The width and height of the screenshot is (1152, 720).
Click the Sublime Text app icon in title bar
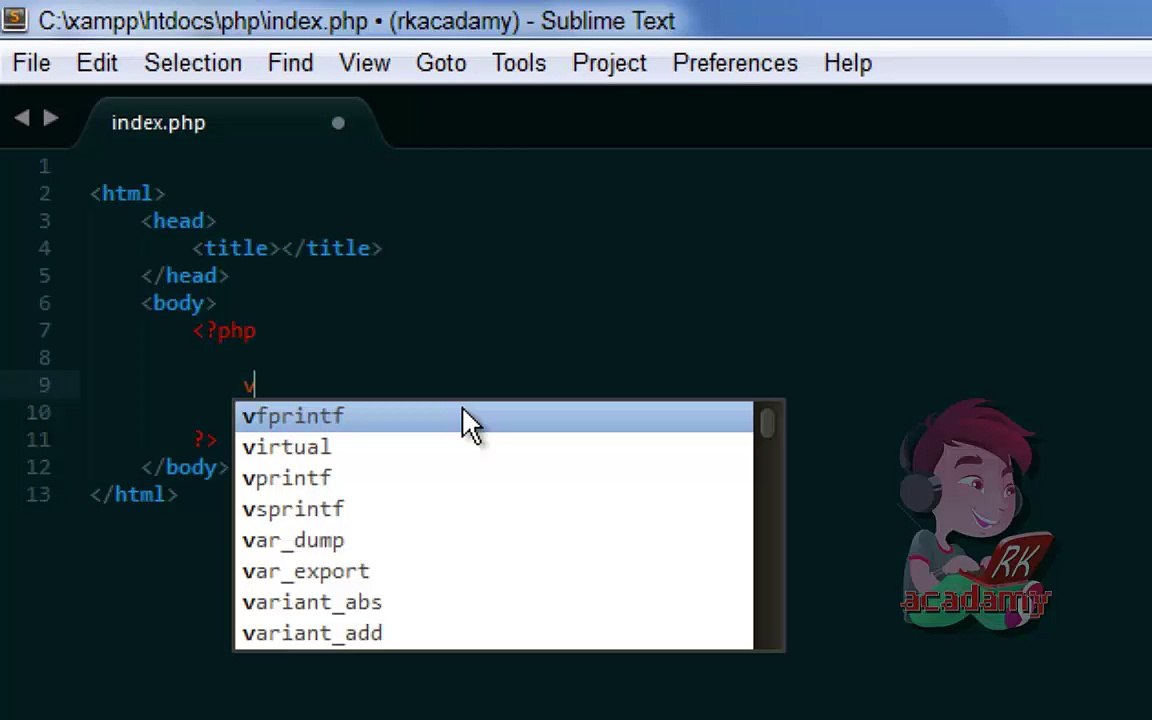click(15, 19)
